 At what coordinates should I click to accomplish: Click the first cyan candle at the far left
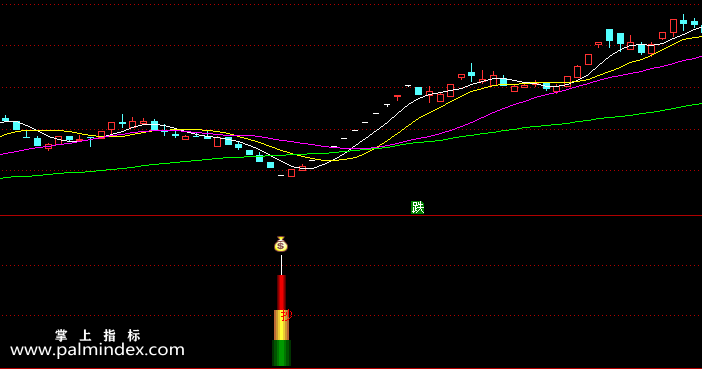(5, 119)
